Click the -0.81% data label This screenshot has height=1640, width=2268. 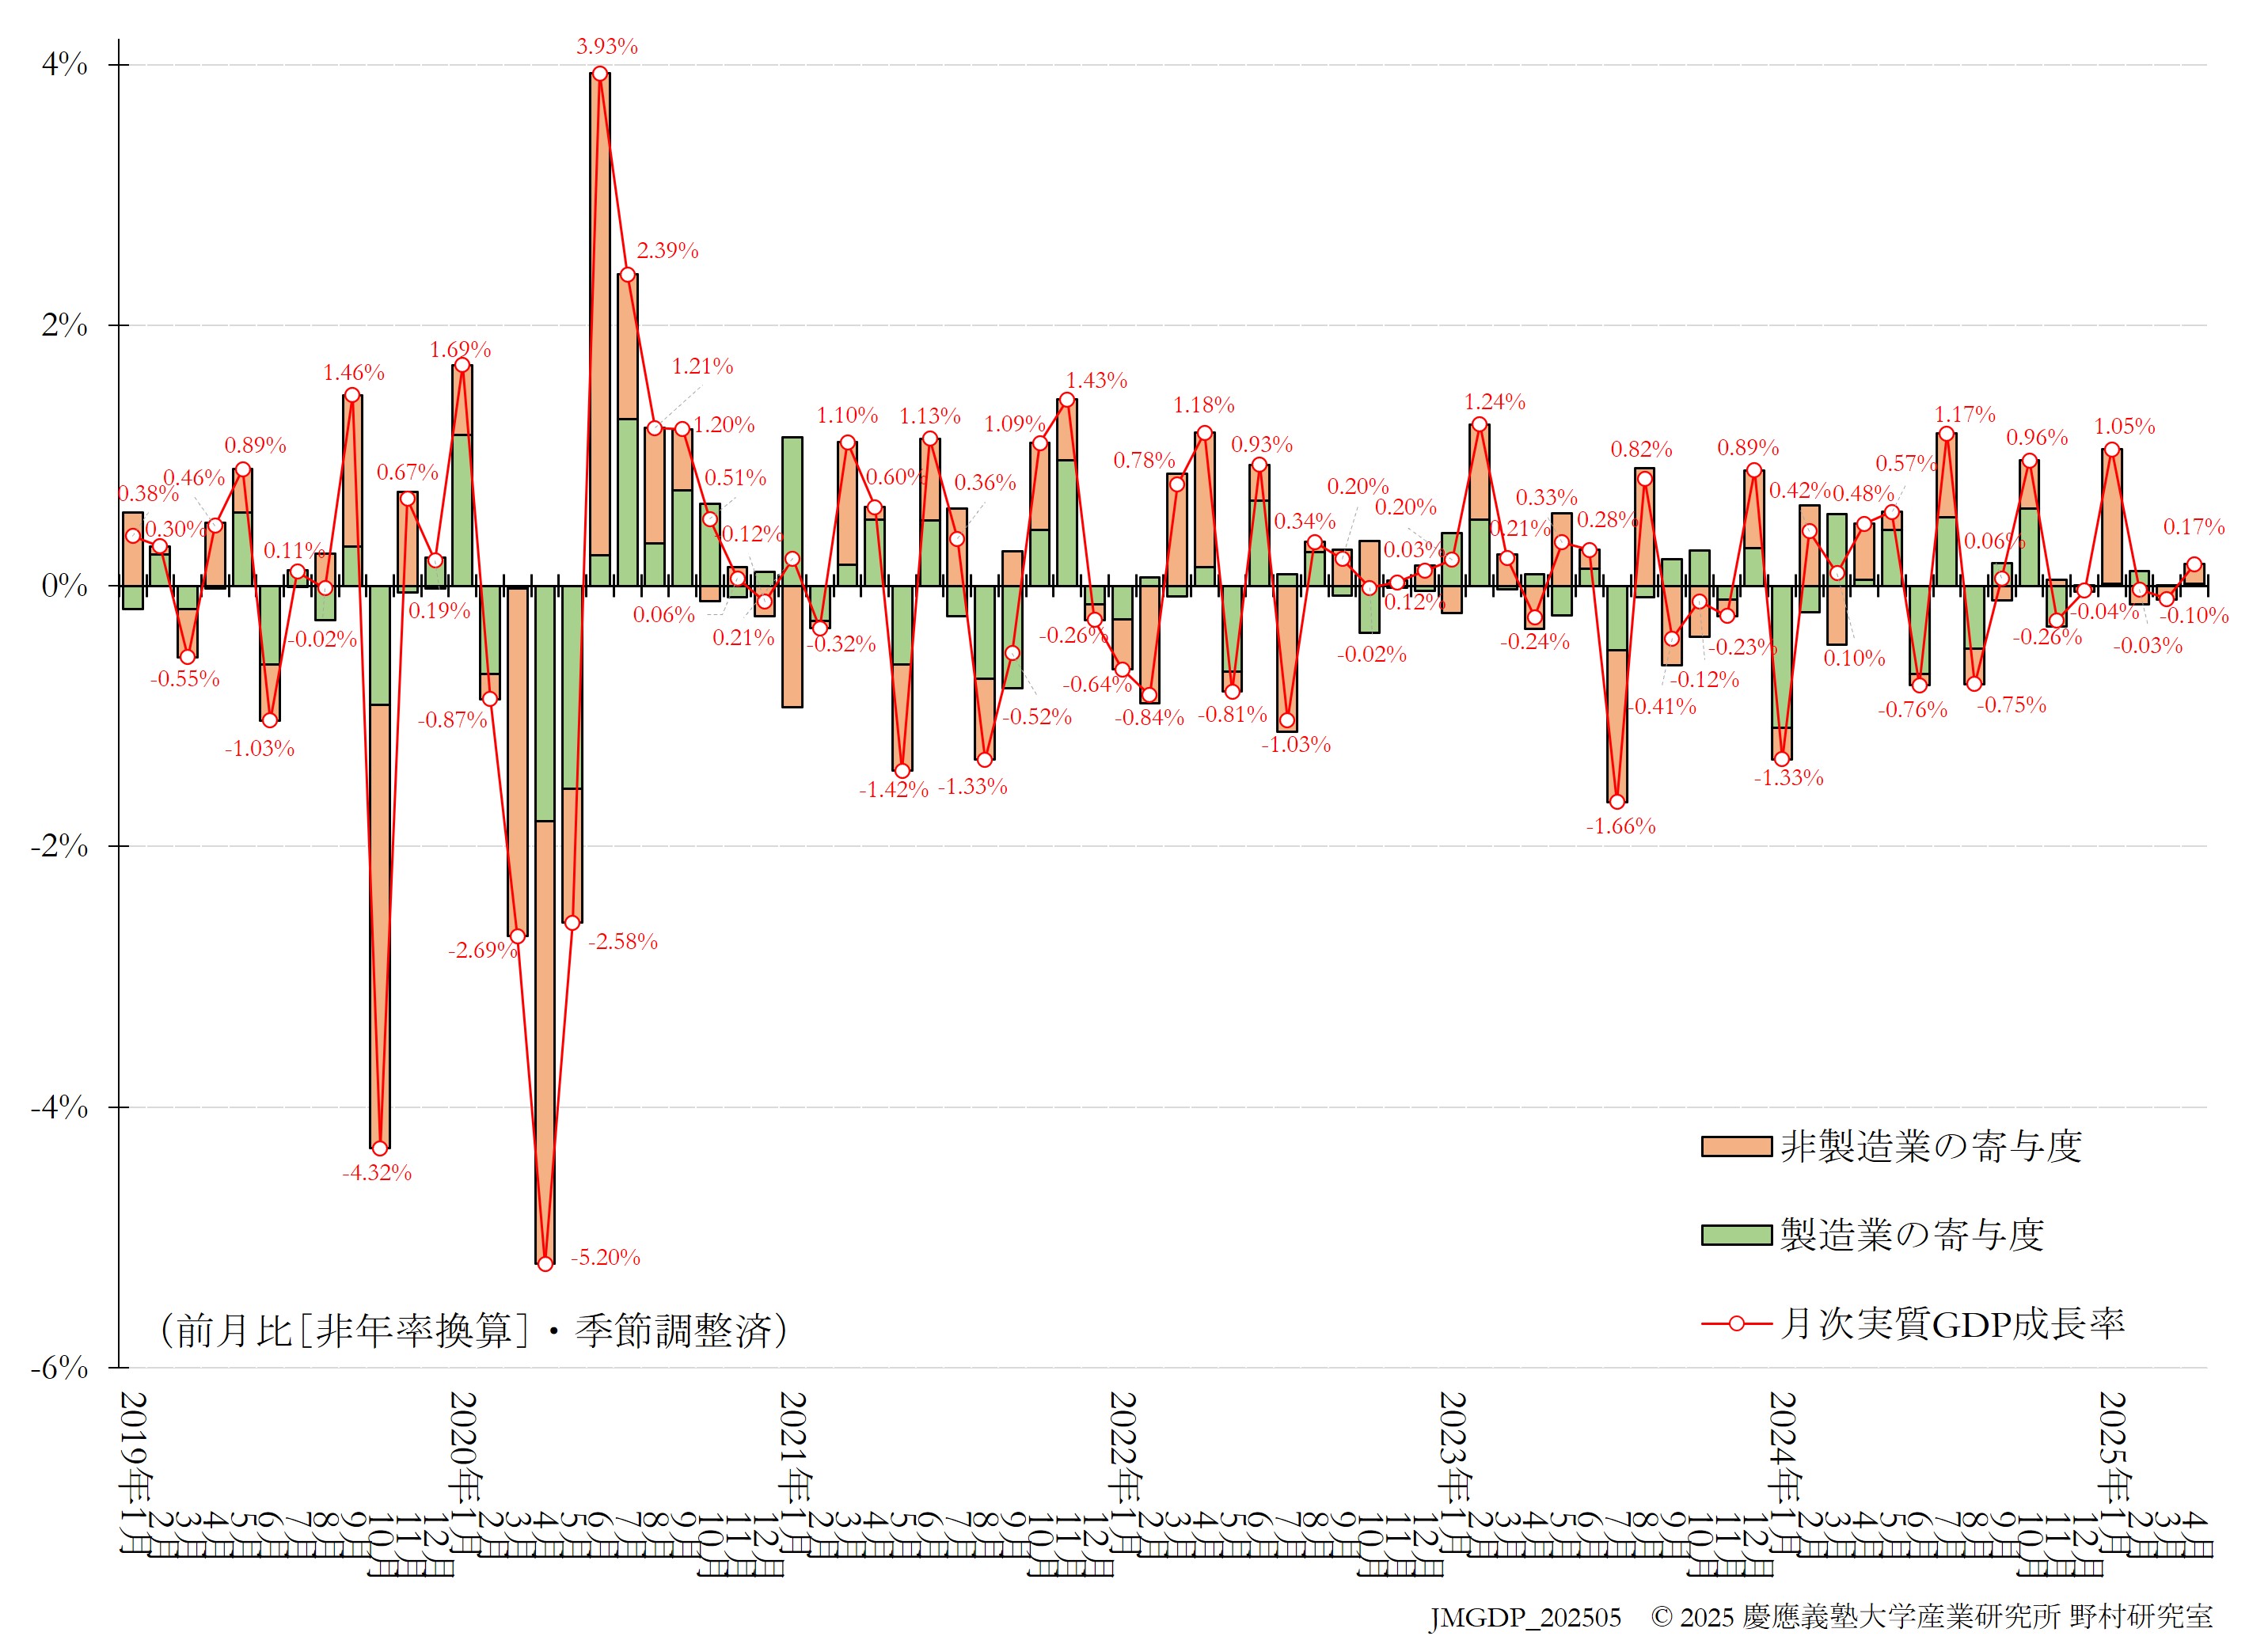[1233, 714]
